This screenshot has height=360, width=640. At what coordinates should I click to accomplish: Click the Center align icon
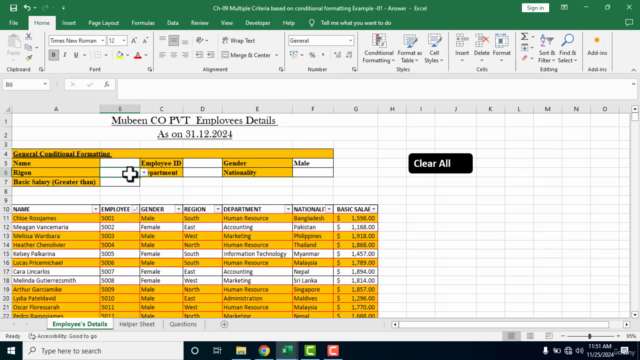coord(174,55)
